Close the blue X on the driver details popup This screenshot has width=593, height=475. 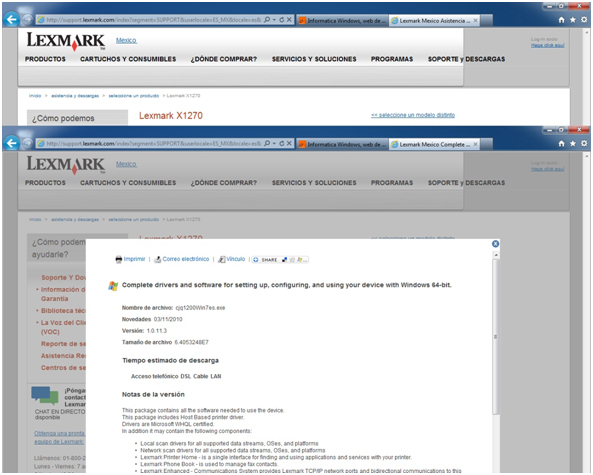click(495, 244)
